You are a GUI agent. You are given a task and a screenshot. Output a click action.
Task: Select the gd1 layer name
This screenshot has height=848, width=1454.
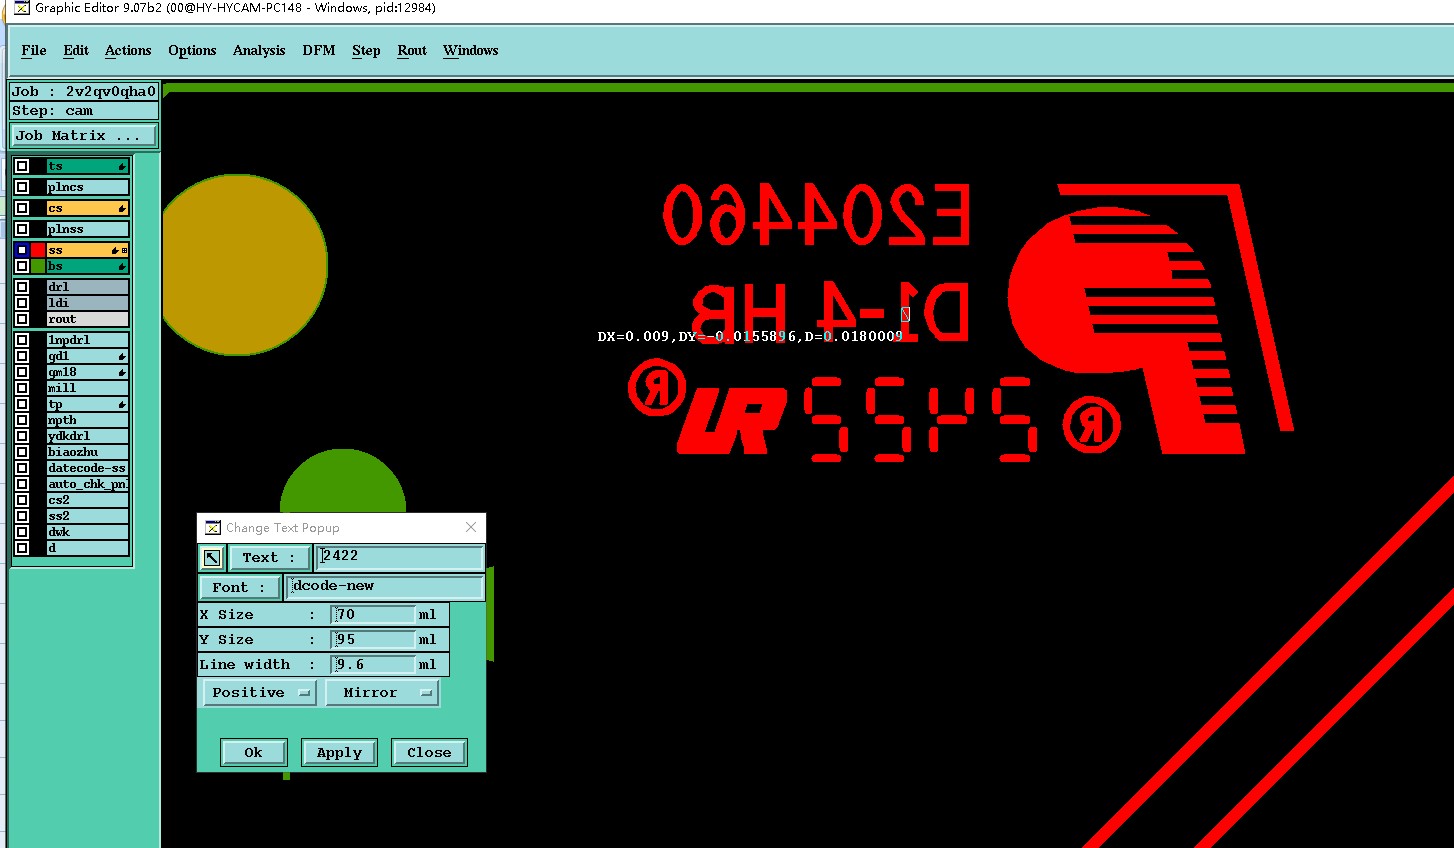tap(87, 356)
